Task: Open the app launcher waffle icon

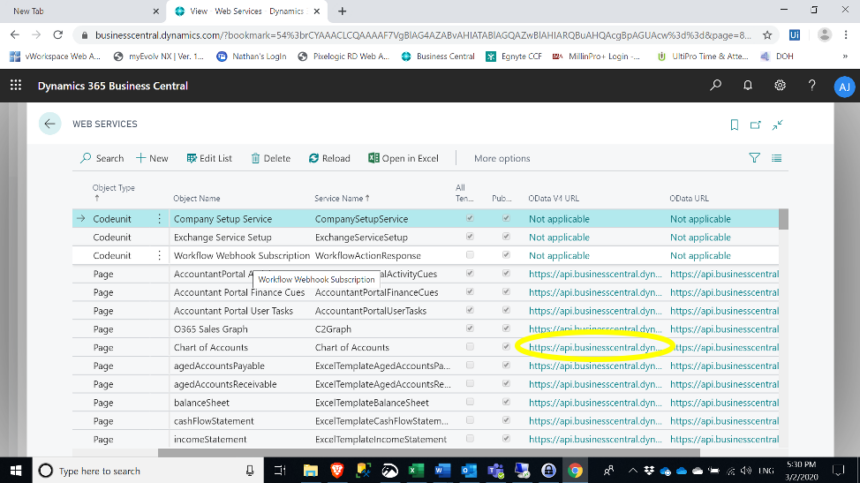Action: 15,86
